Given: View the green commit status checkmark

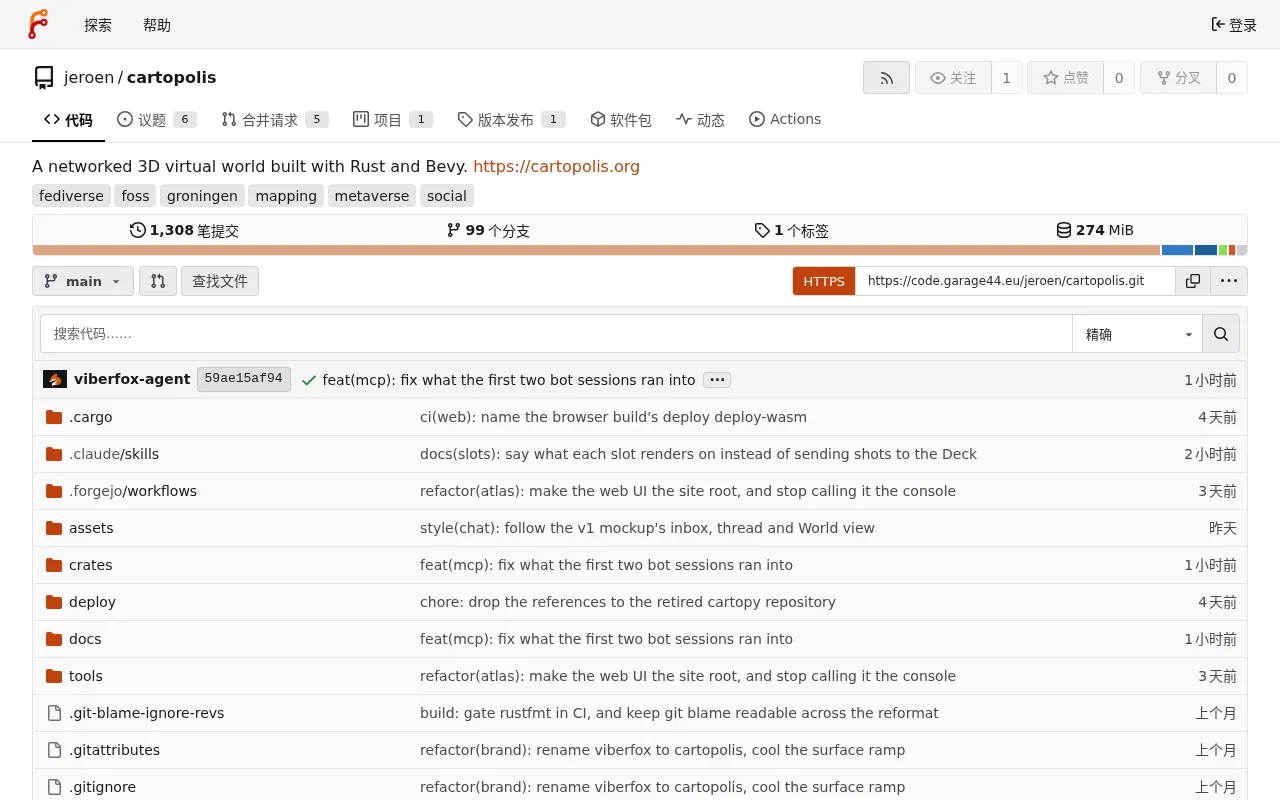Looking at the screenshot, I should click(309, 380).
